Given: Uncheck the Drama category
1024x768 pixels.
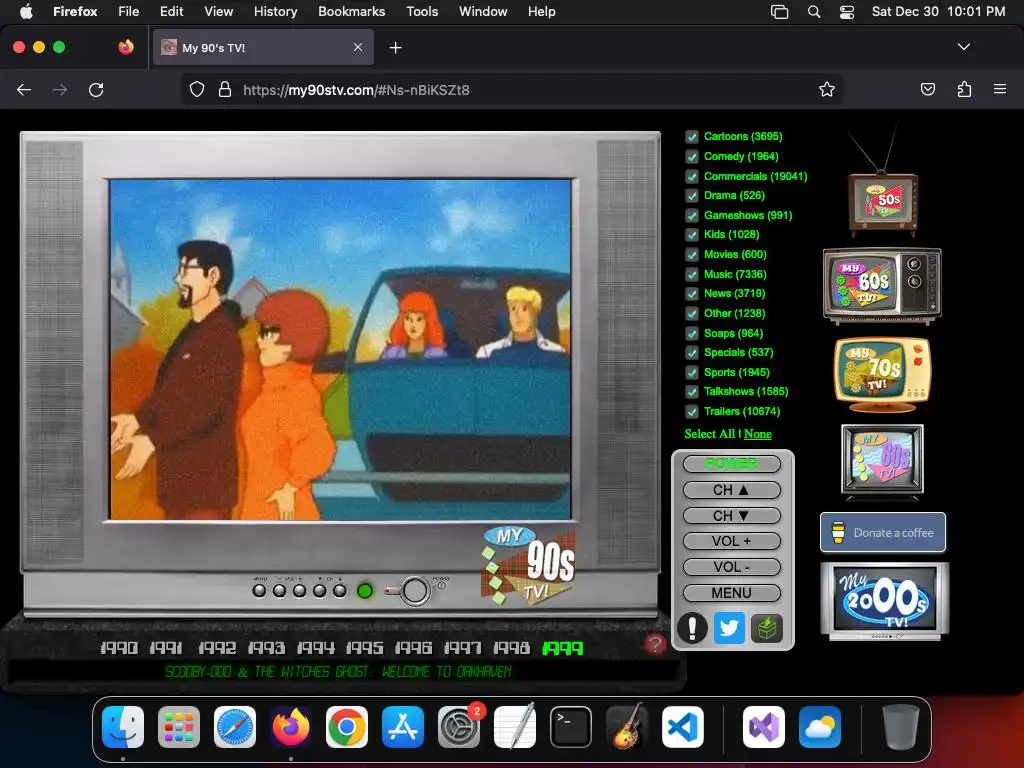Looking at the screenshot, I should point(692,195).
